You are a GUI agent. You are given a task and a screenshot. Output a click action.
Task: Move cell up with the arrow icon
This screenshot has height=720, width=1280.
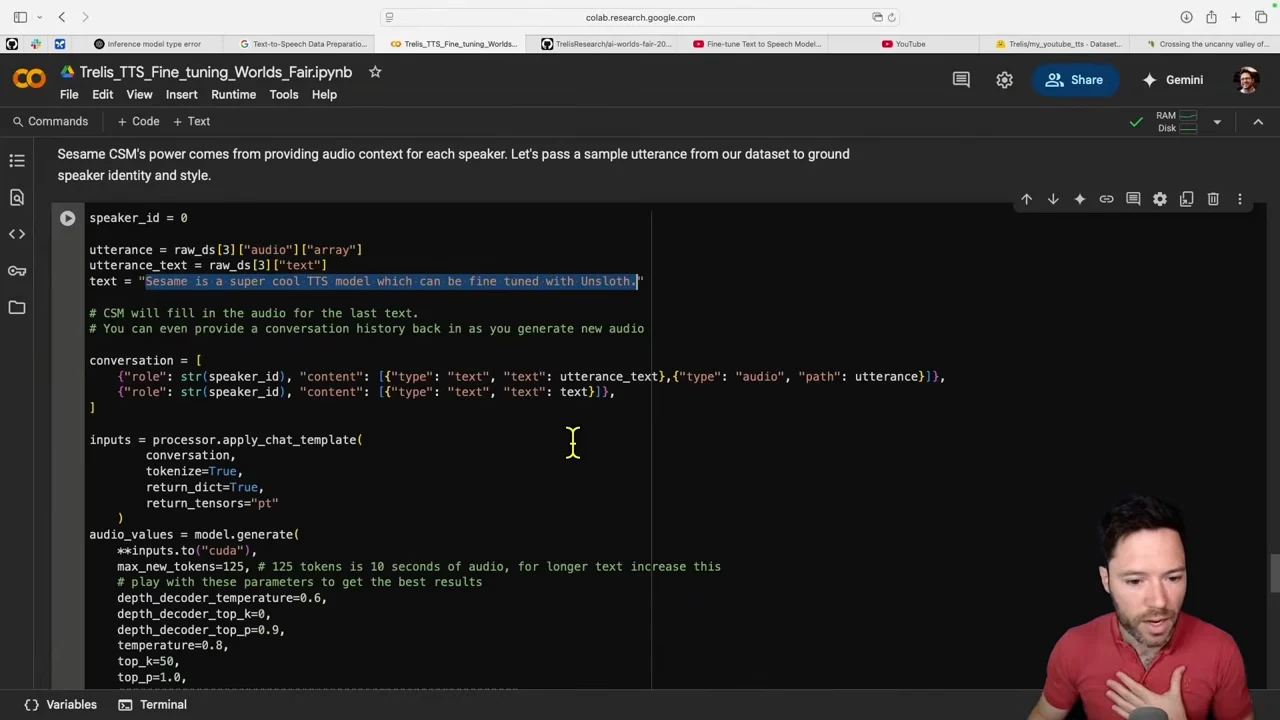1026,199
